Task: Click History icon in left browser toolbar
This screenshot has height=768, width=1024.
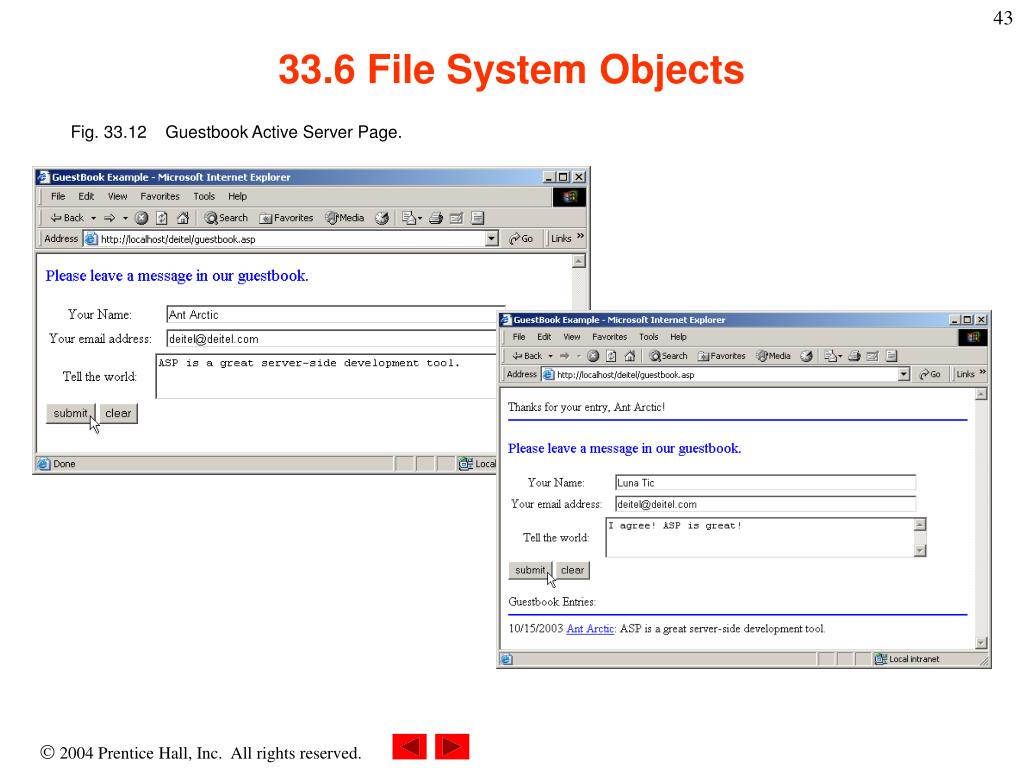Action: pos(382,218)
